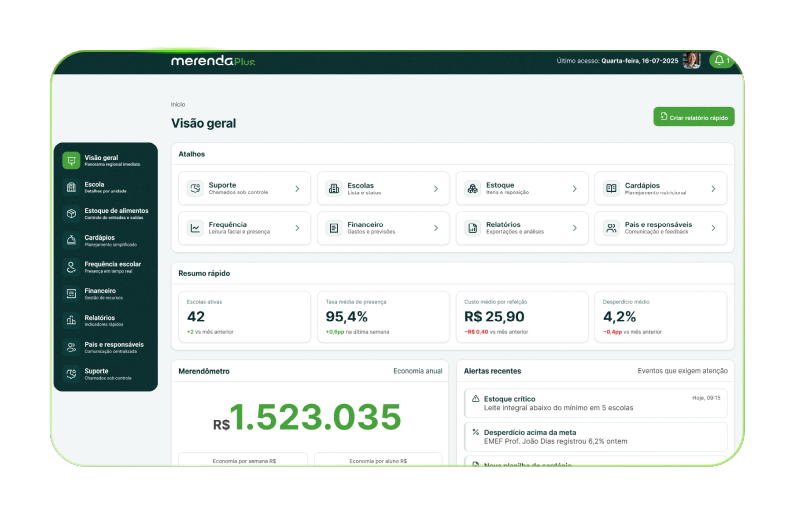Image resolution: width=795 pixels, height=518 pixels.
Task: Go to Pais e responsáveis in sidebar
Action: pos(106,347)
